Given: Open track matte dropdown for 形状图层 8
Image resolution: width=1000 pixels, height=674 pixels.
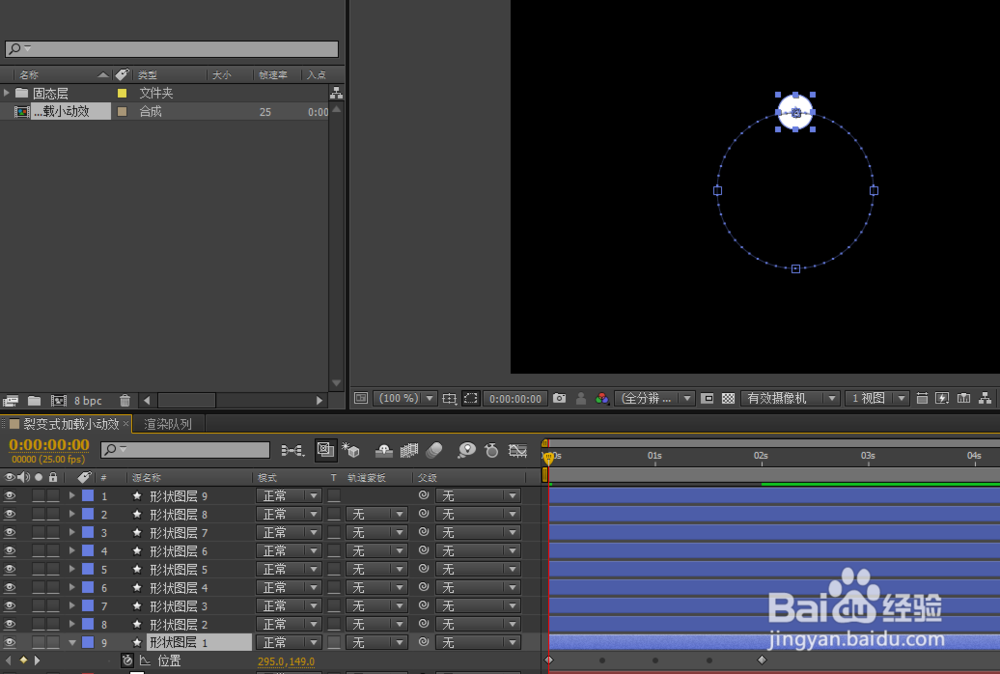Looking at the screenshot, I should tap(376, 514).
